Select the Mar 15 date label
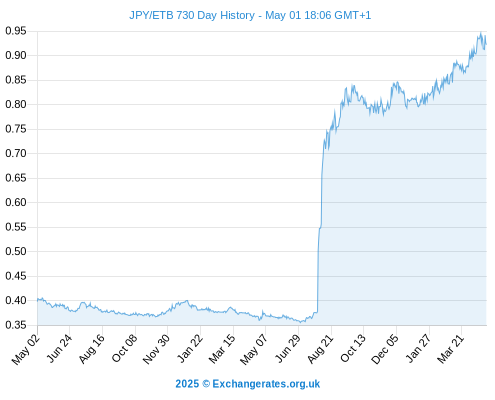Image resolution: width=495 pixels, height=400 pixels. (222, 349)
